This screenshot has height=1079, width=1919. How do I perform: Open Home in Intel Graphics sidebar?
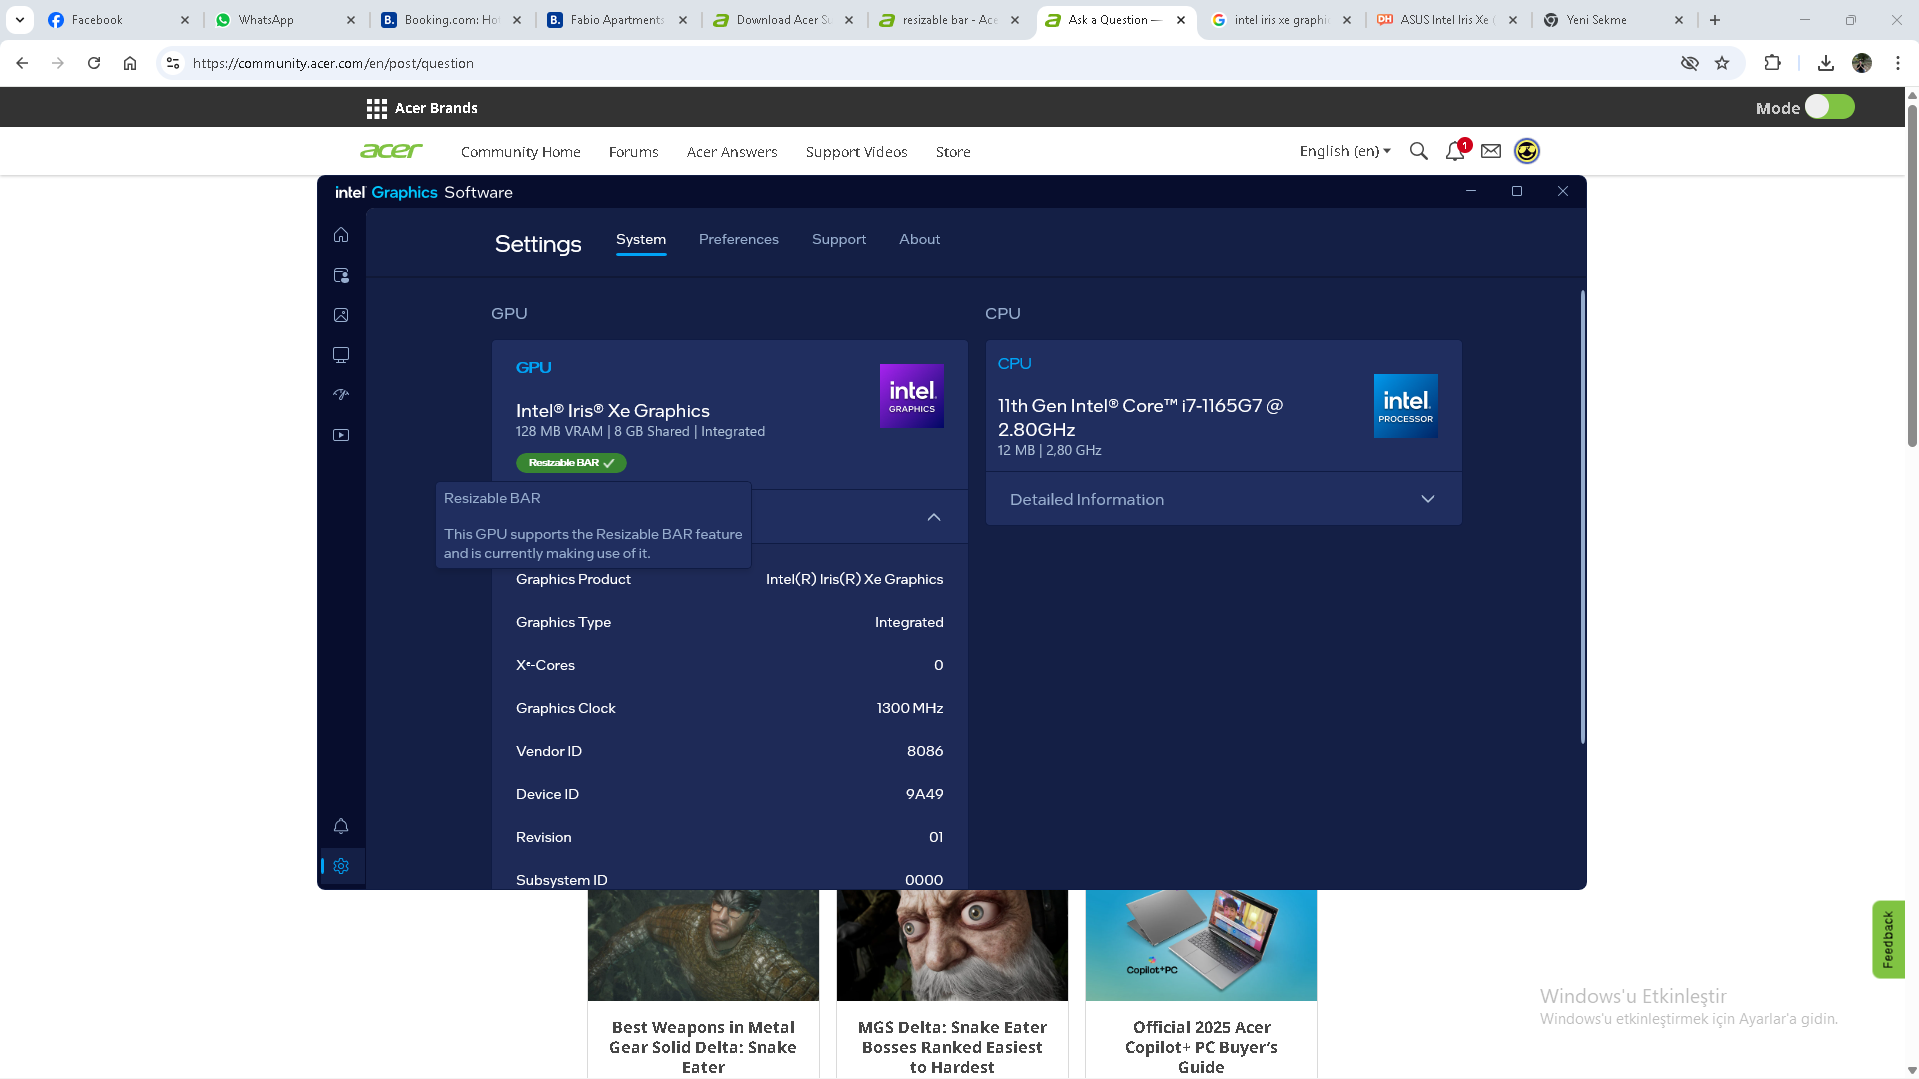pos(341,235)
